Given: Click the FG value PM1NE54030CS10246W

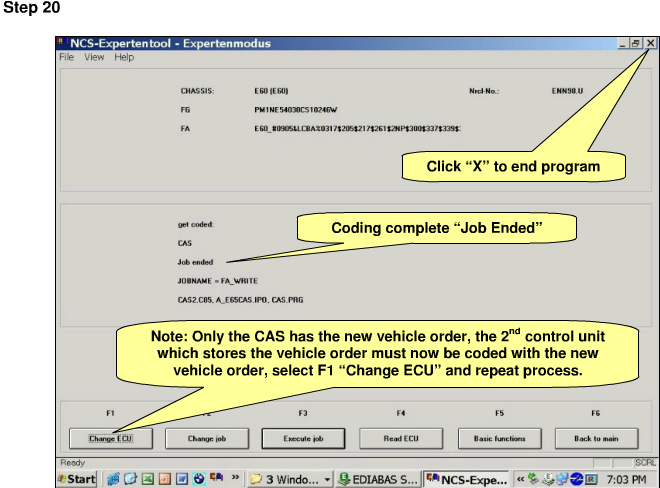Looking at the screenshot, I should tap(295, 110).
